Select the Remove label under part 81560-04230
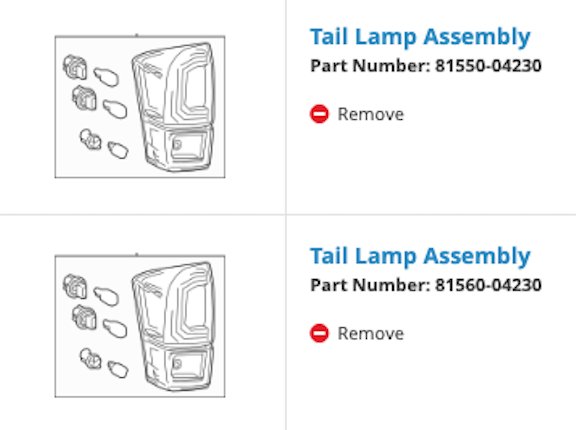 tap(371, 333)
